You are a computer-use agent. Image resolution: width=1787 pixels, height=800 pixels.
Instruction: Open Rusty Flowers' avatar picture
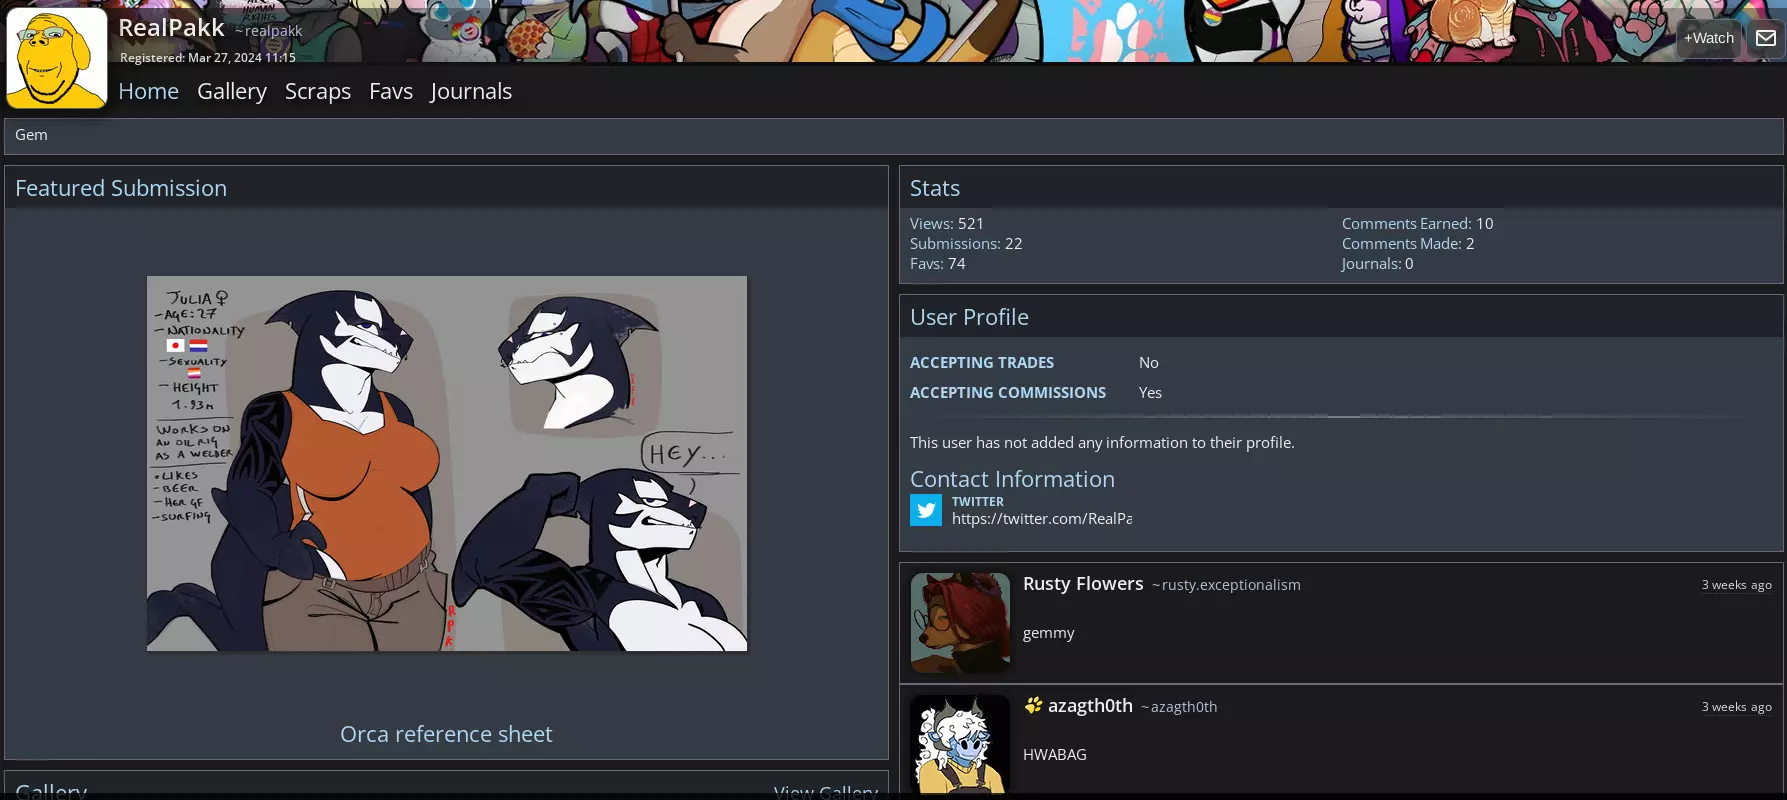(x=960, y=622)
